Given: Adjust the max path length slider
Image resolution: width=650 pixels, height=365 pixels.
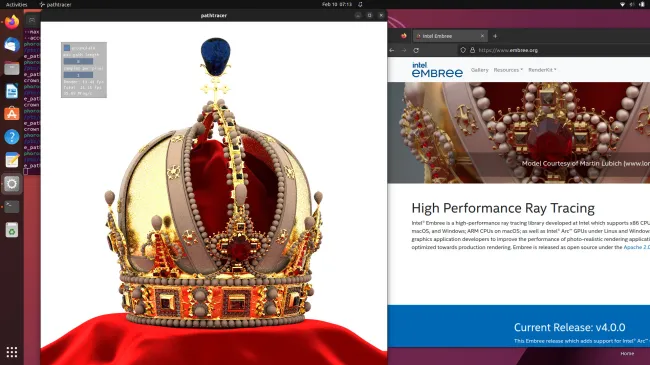Looking at the screenshot, I should pos(78,61).
